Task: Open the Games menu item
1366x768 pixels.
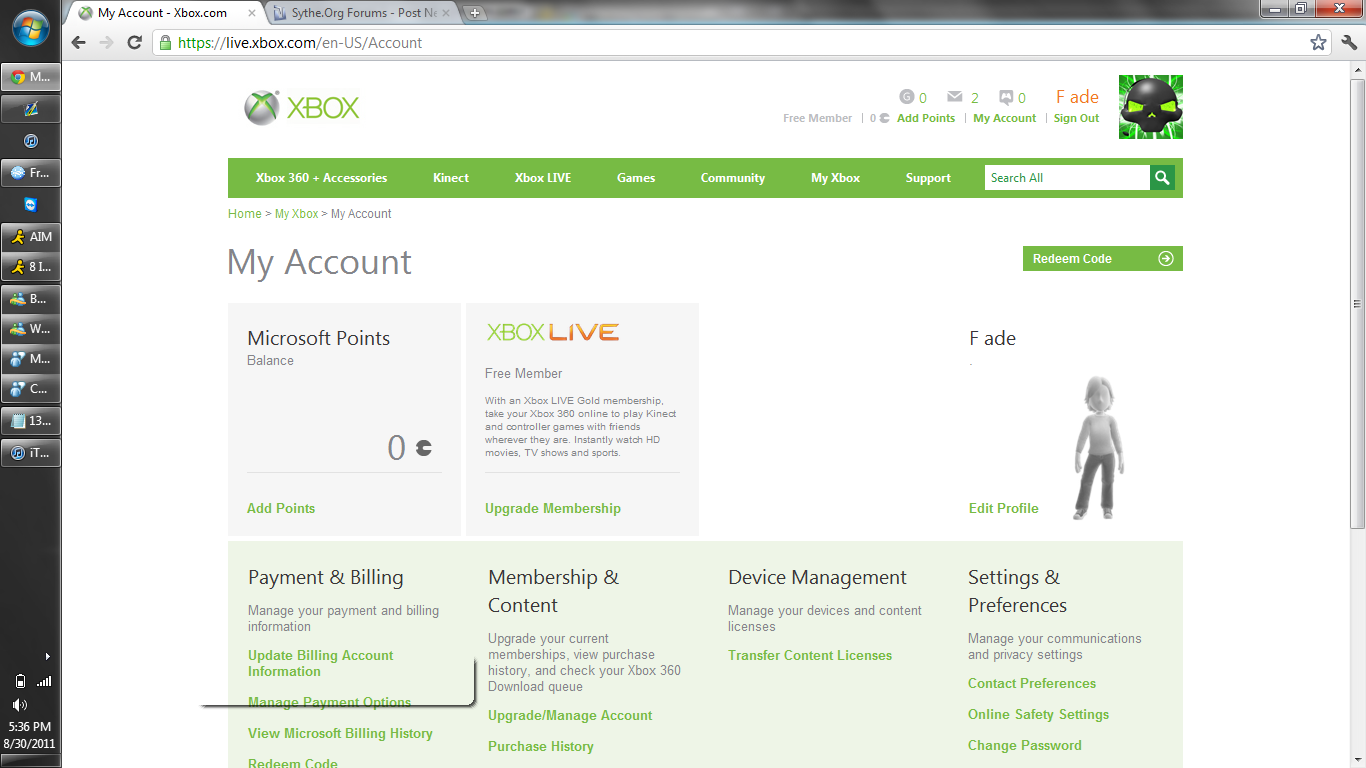Action: 636,178
